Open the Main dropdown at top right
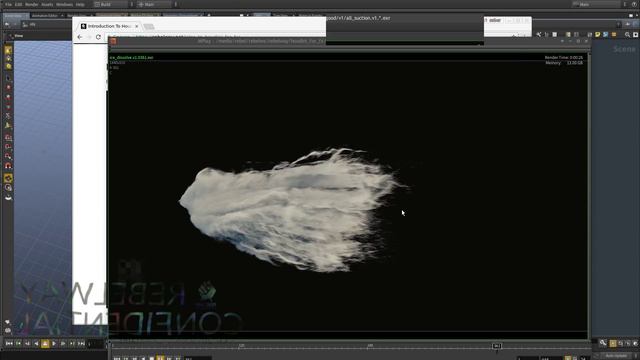 pos(596,4)
